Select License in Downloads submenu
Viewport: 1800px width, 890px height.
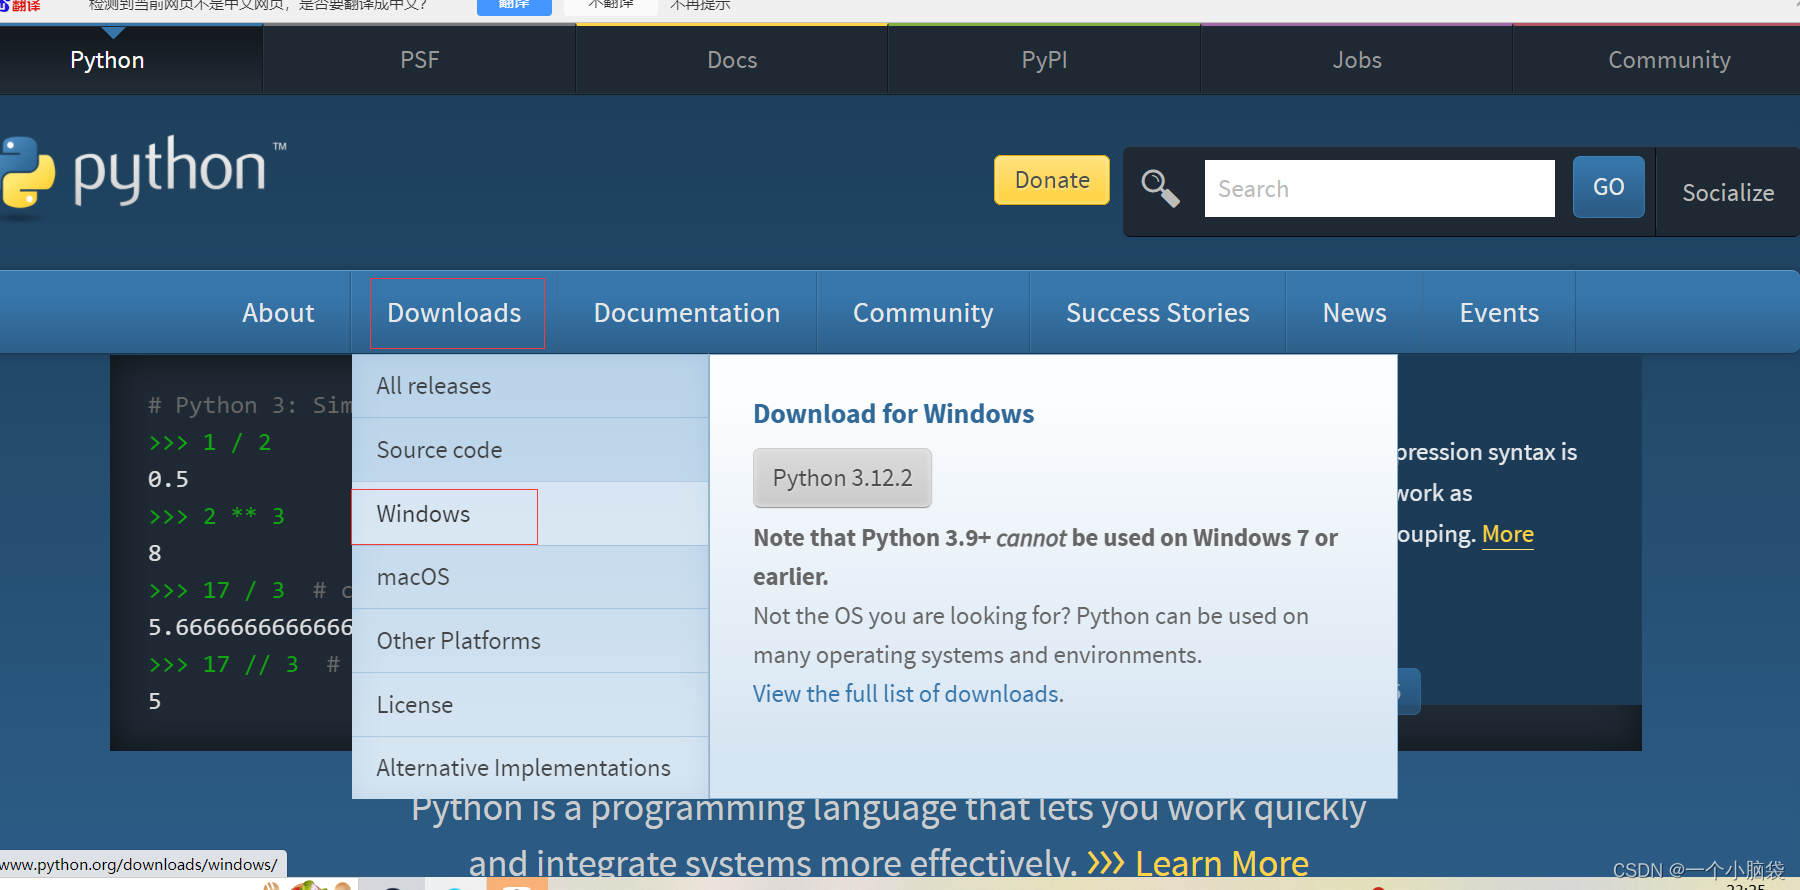click(x=530, y=705)
